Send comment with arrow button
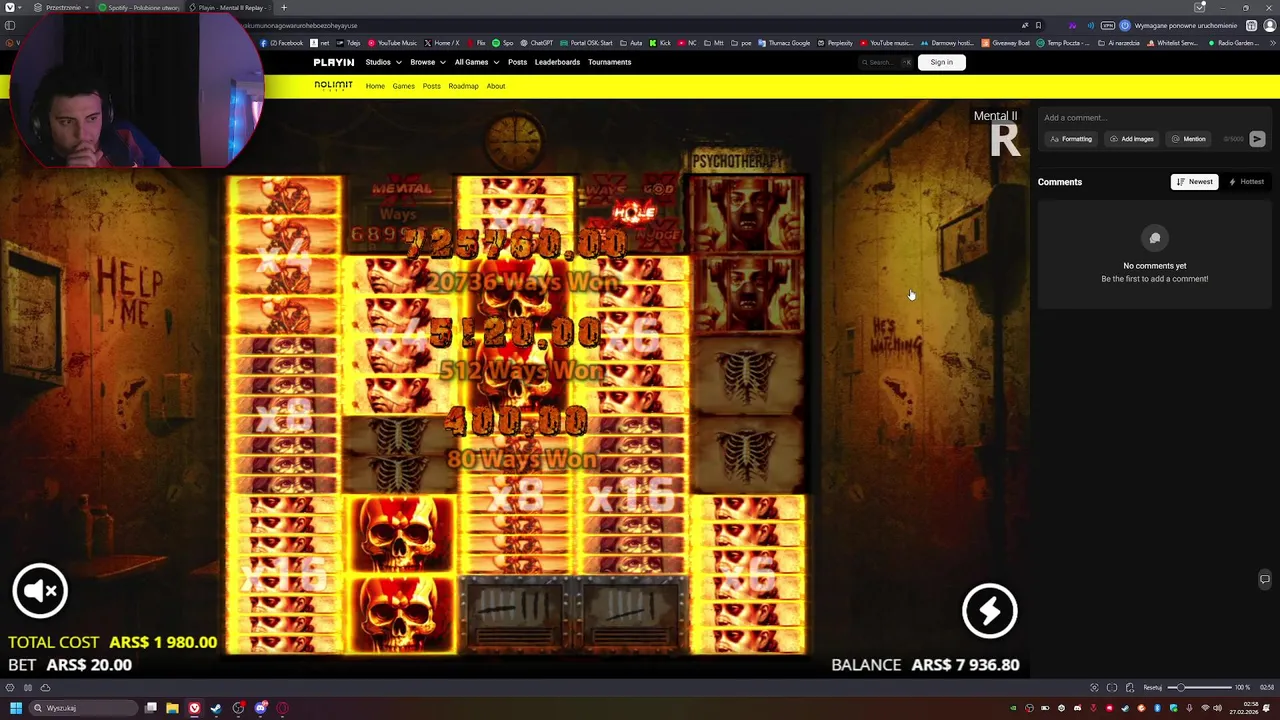This screenshot has height=720, width=1280. (x=1257, y=139)
